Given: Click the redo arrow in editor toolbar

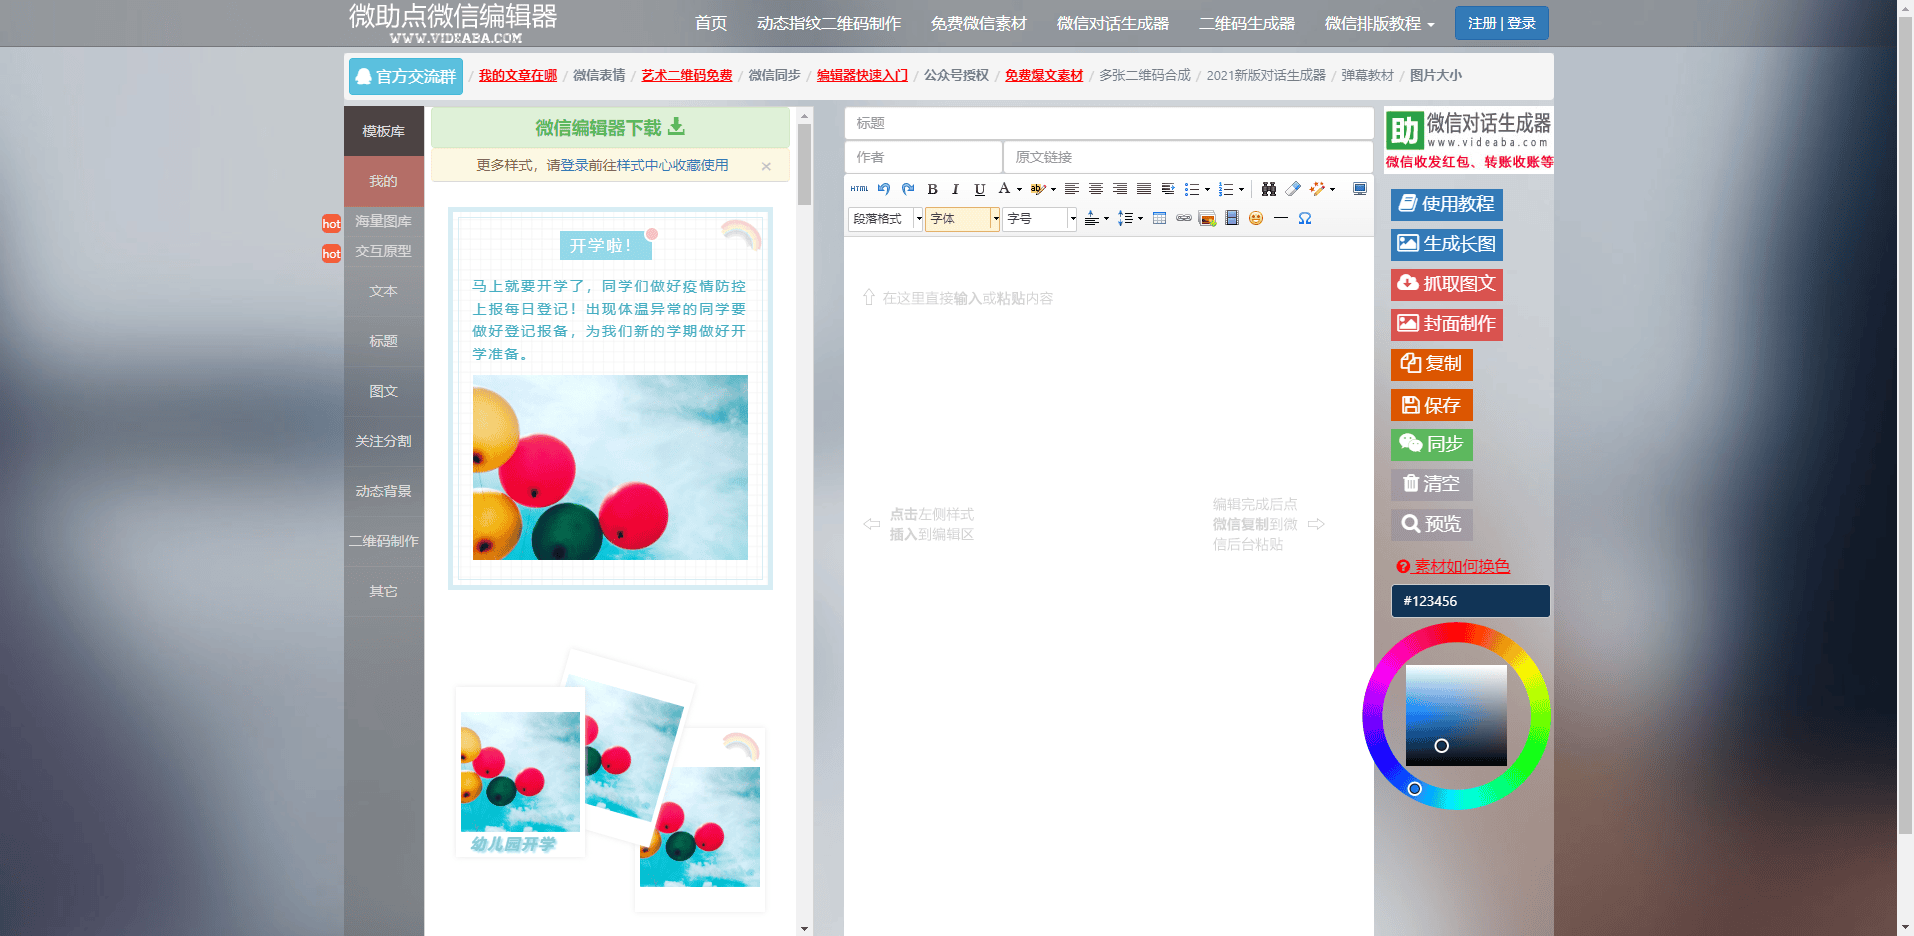Looking at the screenshot, I should coord(908,189).
